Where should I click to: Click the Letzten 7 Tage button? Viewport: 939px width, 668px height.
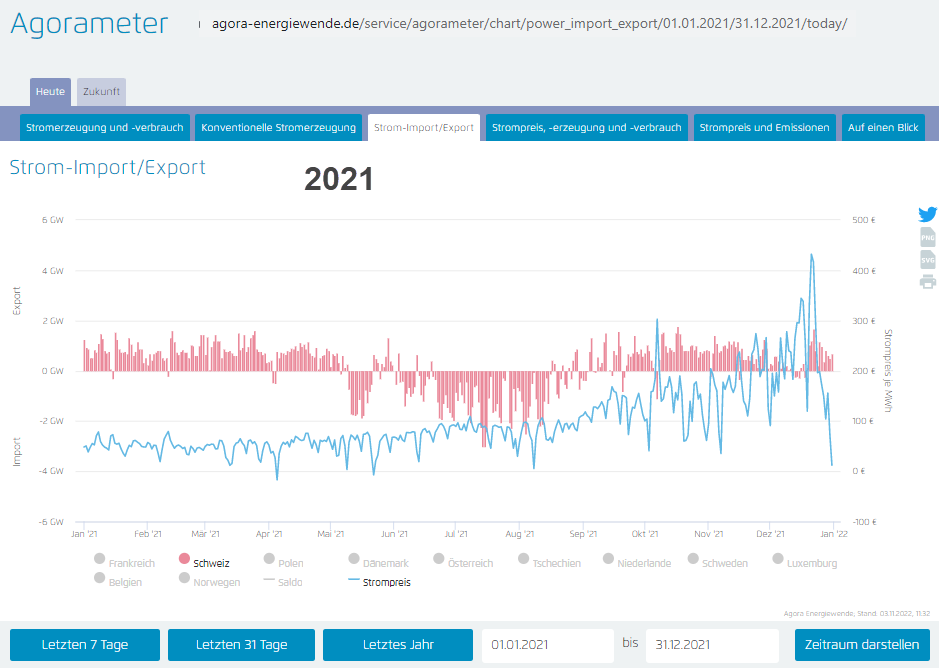85,645
